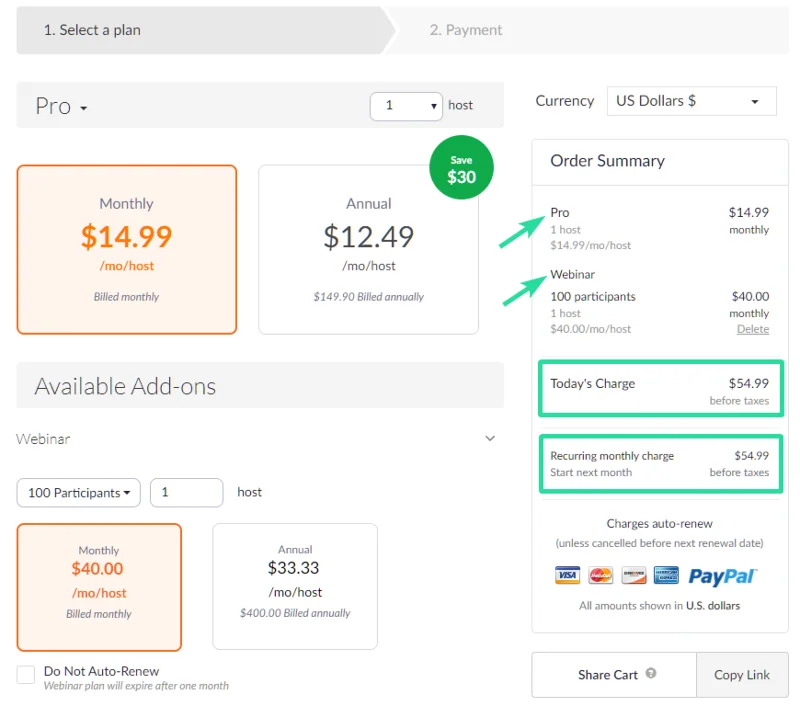Image resolution: width=800 pixels, height=706 pixels.
Task: Click the Visa card icon
Action: pos(567,575)
